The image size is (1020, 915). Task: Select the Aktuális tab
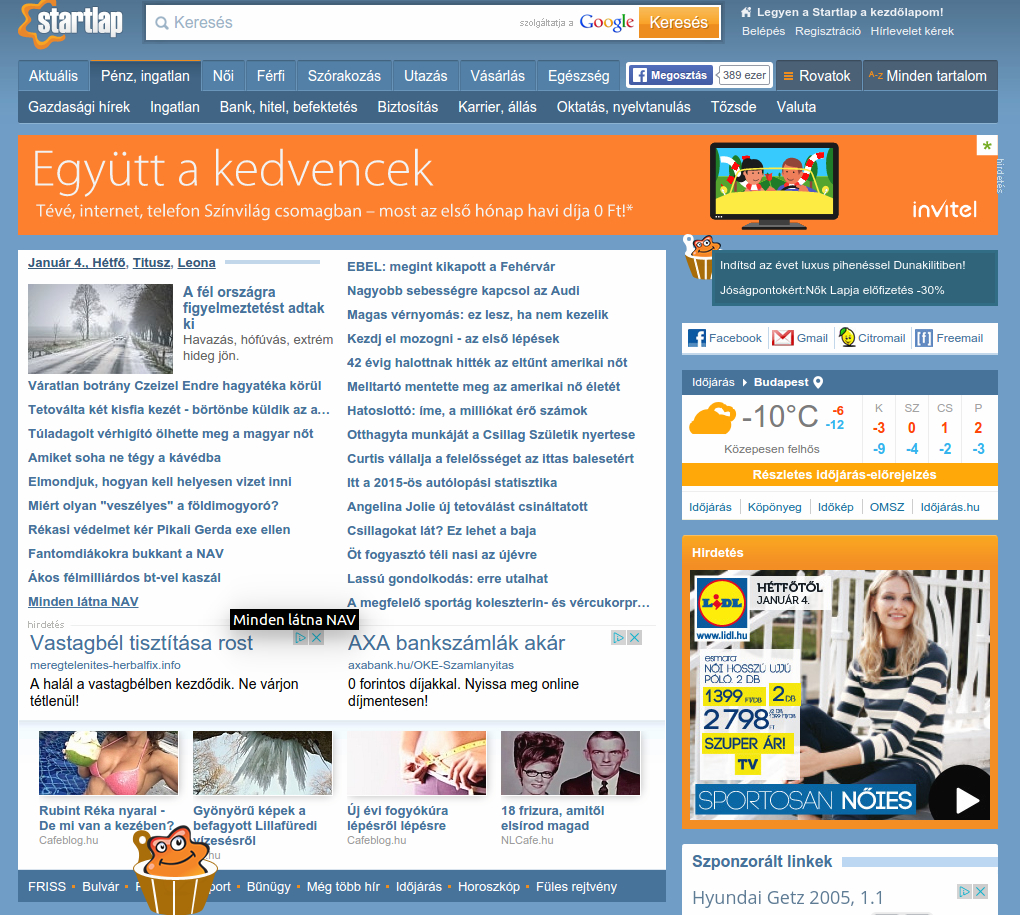coord(53,76)
